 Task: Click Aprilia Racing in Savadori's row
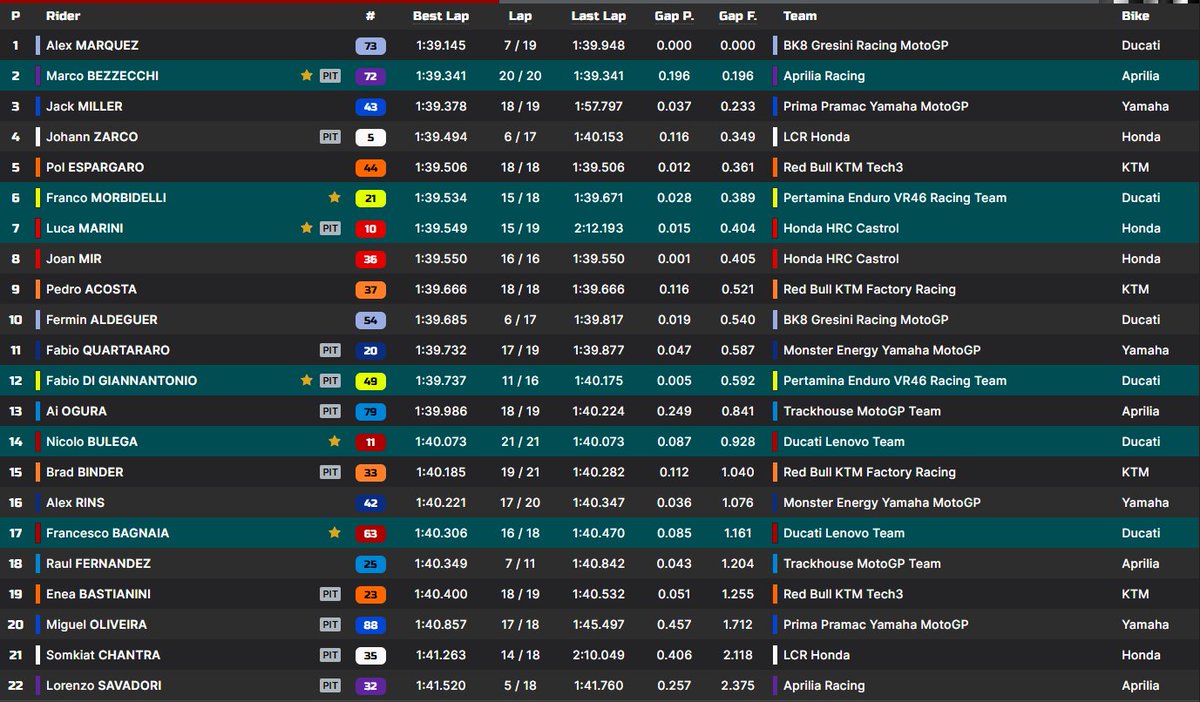[x=824, y=686]
